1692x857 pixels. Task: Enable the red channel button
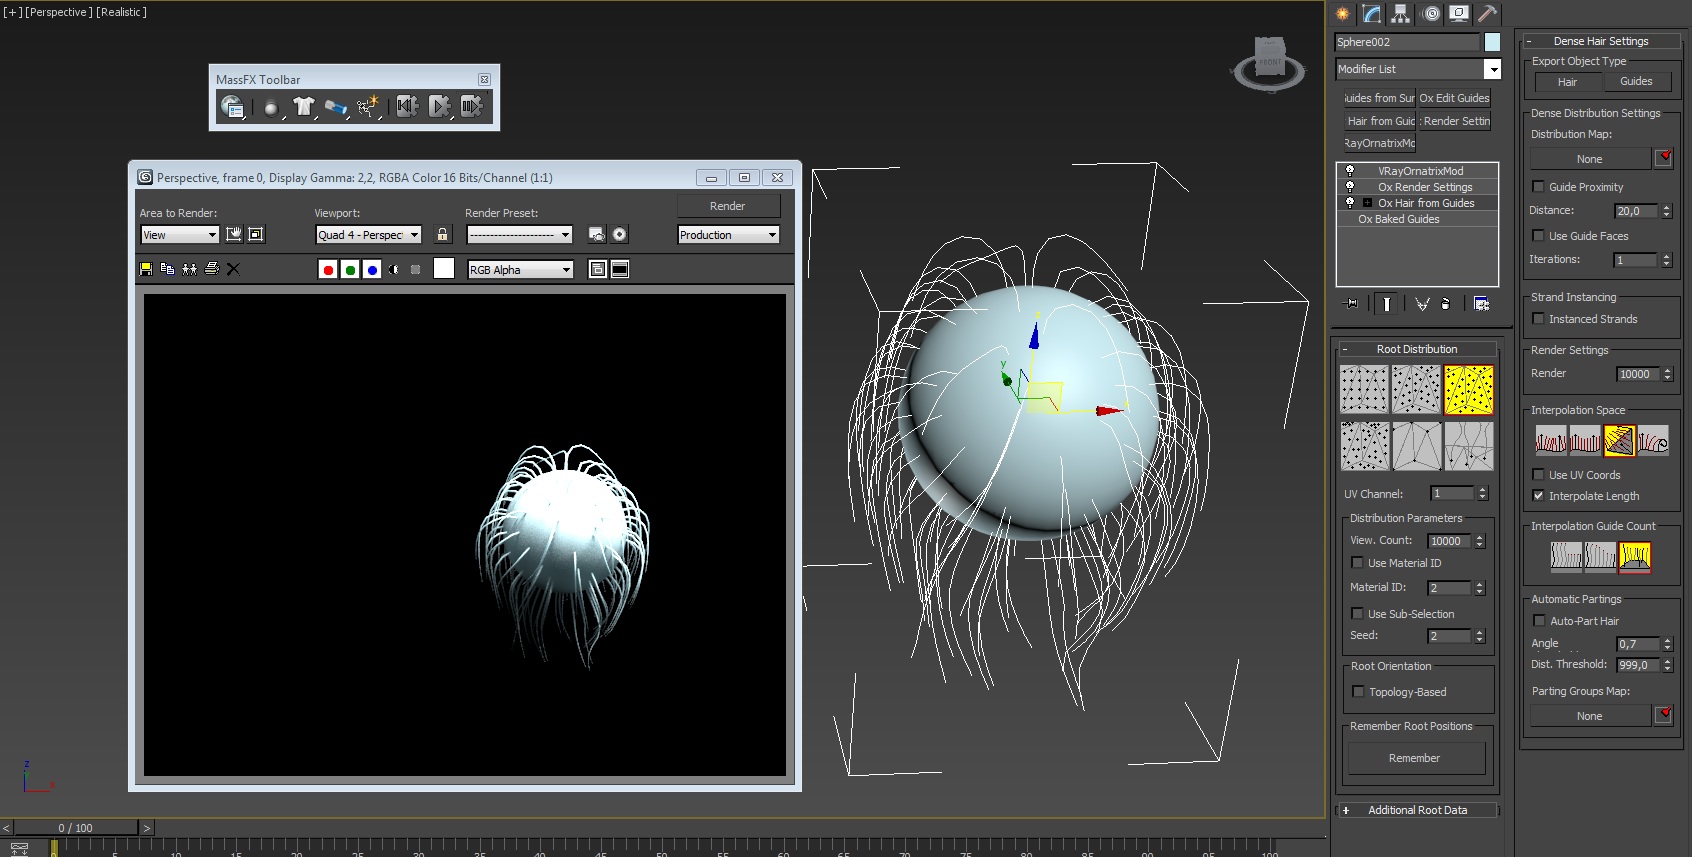(328, 270)
